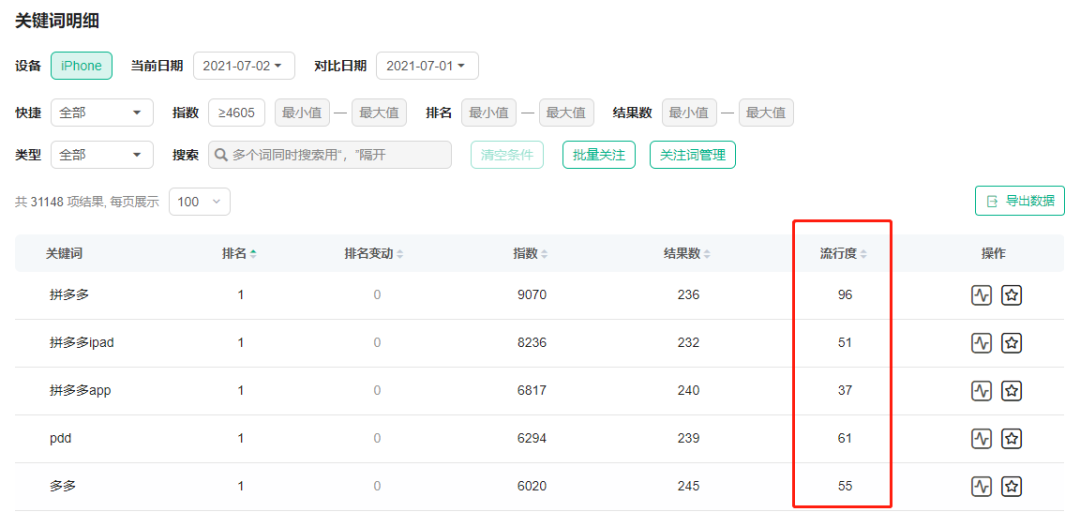Select the ≥4605 index preset
This screenshot has height=512, width=1080.
click(x=236, y=113)
